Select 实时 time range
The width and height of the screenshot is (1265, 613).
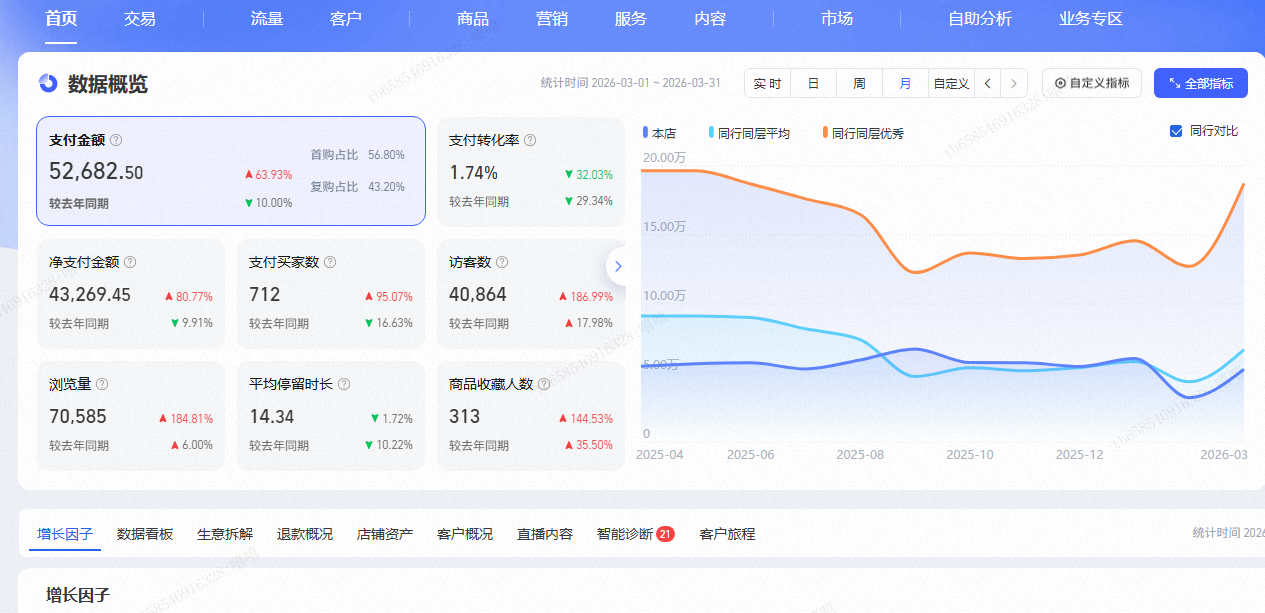tap(768, 84)
